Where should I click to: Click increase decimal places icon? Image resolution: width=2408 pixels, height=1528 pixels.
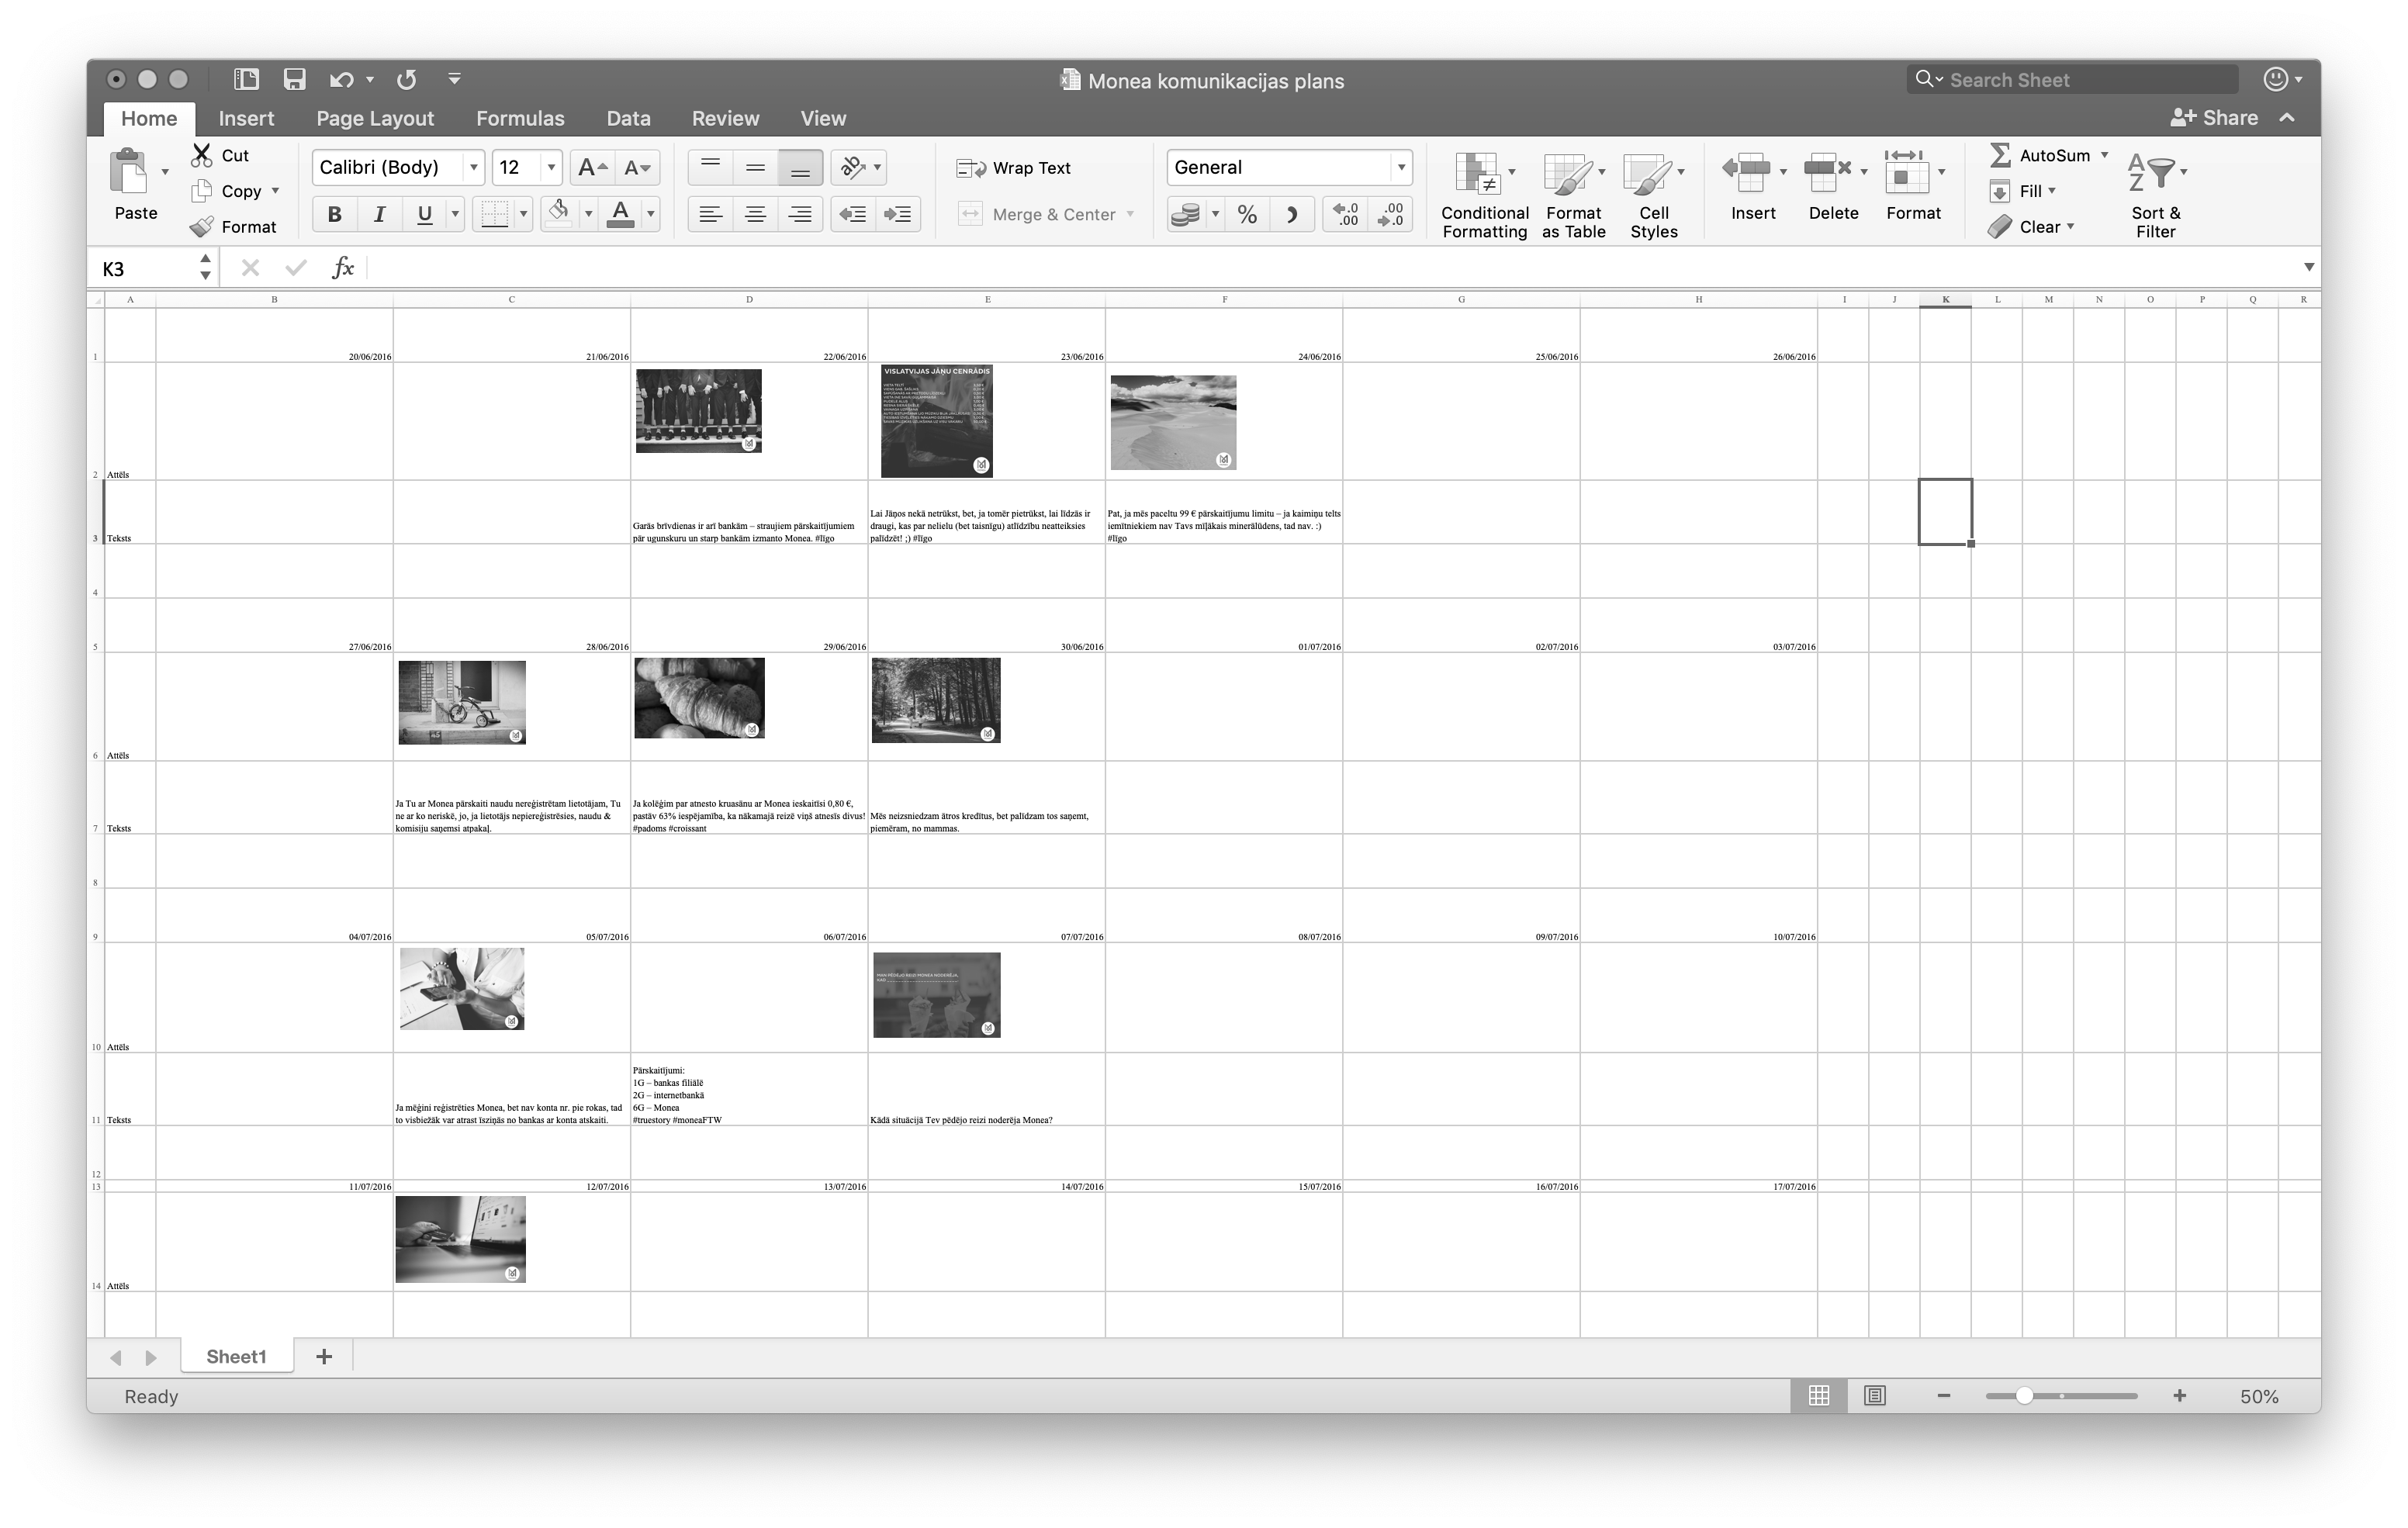point(1346,214)
